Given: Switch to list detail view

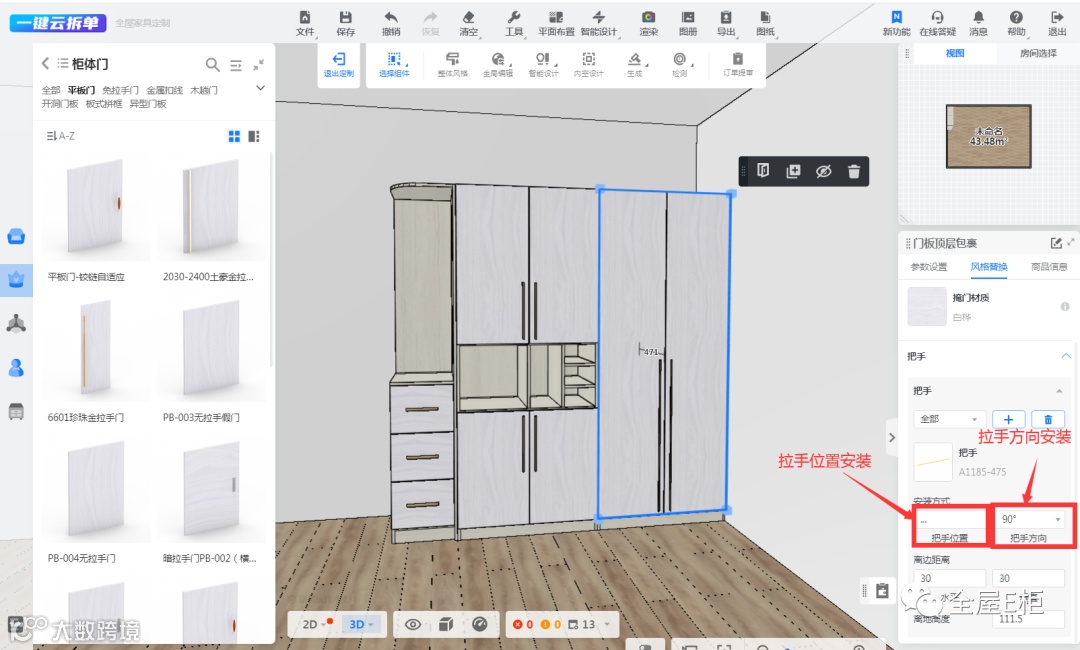Looking at the screenshot, I should point(254,136).
